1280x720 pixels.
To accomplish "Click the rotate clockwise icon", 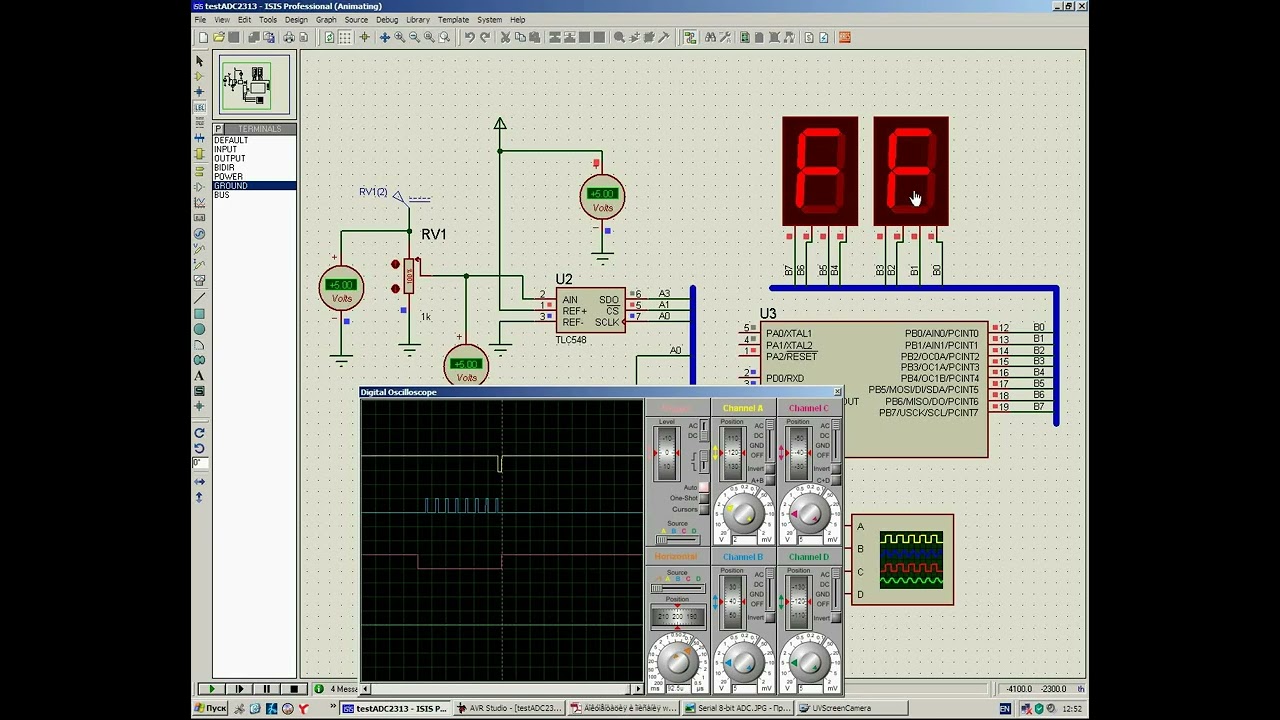I will [199, 433].
